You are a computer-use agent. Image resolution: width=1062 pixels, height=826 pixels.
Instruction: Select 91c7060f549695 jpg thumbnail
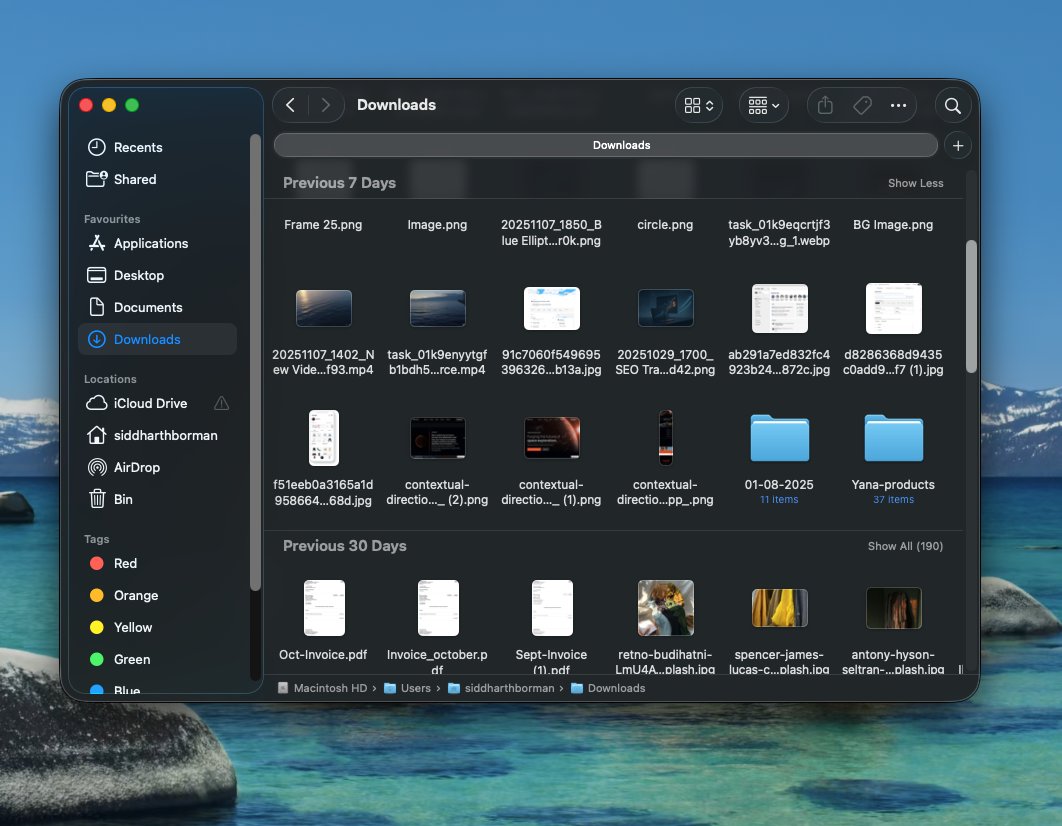tap(552, 308)
